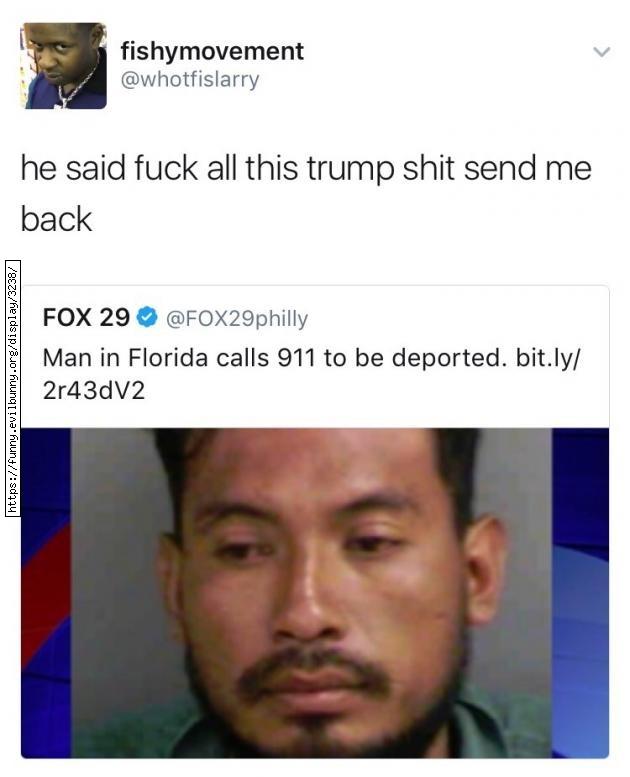Click the blue verified badge beside FOX 29
Viewport: 630px width, 777px height.
(x=147, y=318)
